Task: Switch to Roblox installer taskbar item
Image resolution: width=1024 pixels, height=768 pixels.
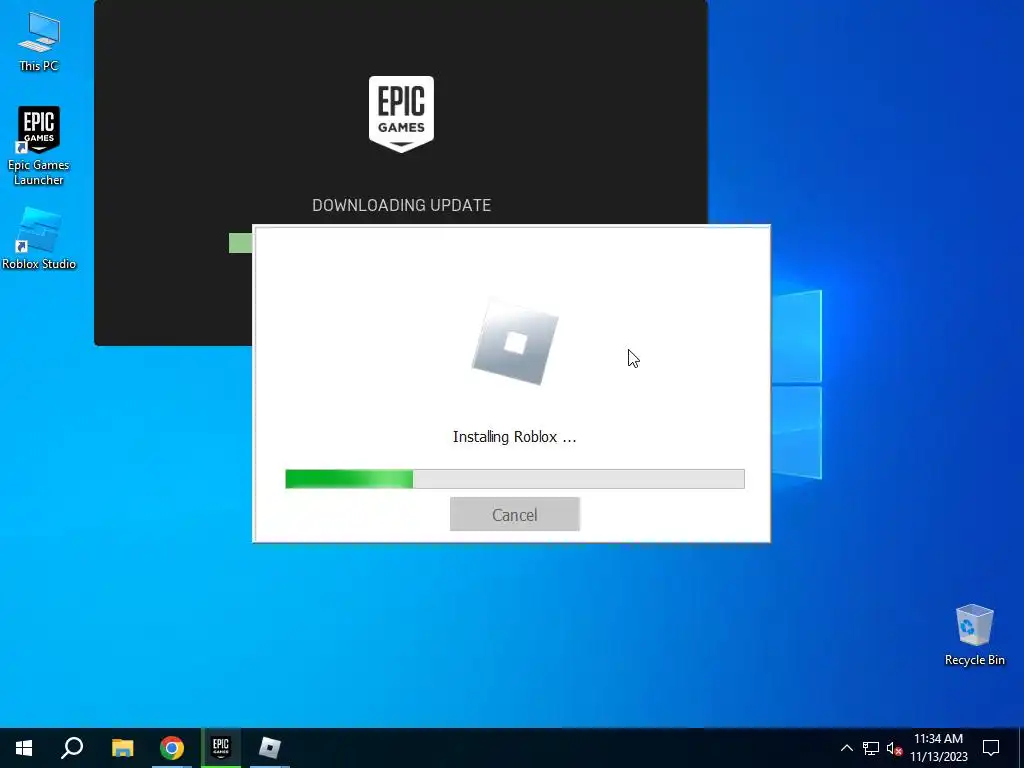Action: tap(270, 748)
